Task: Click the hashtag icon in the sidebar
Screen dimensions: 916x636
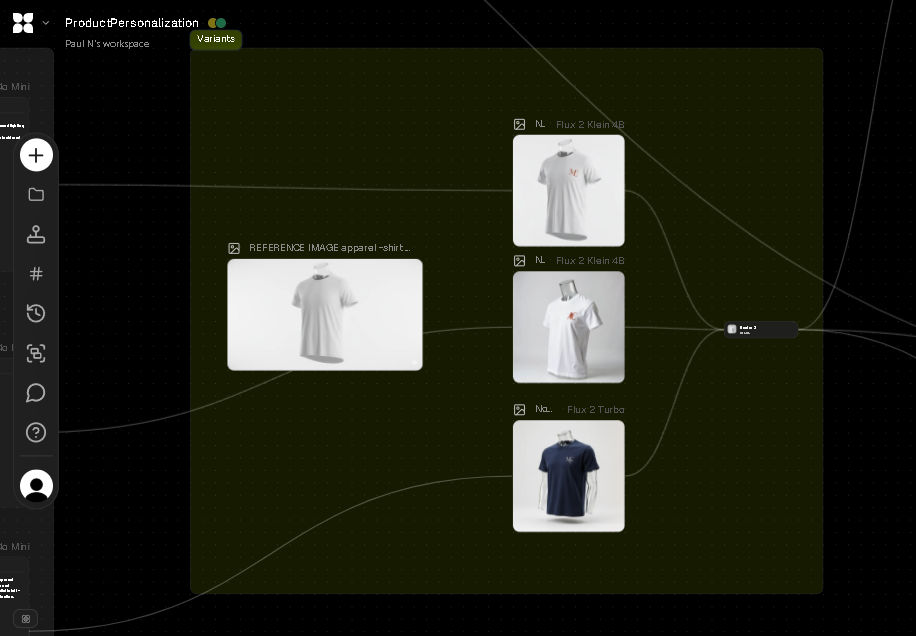Action: point(36,273)
